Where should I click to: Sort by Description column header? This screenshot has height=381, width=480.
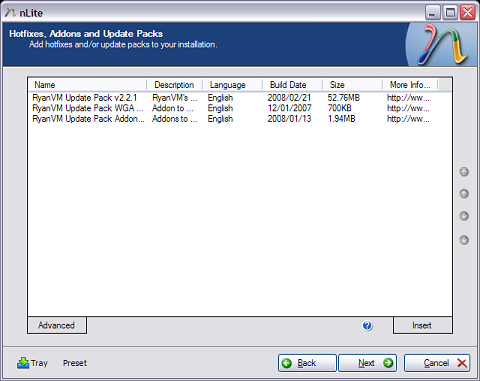click(174, 85)
